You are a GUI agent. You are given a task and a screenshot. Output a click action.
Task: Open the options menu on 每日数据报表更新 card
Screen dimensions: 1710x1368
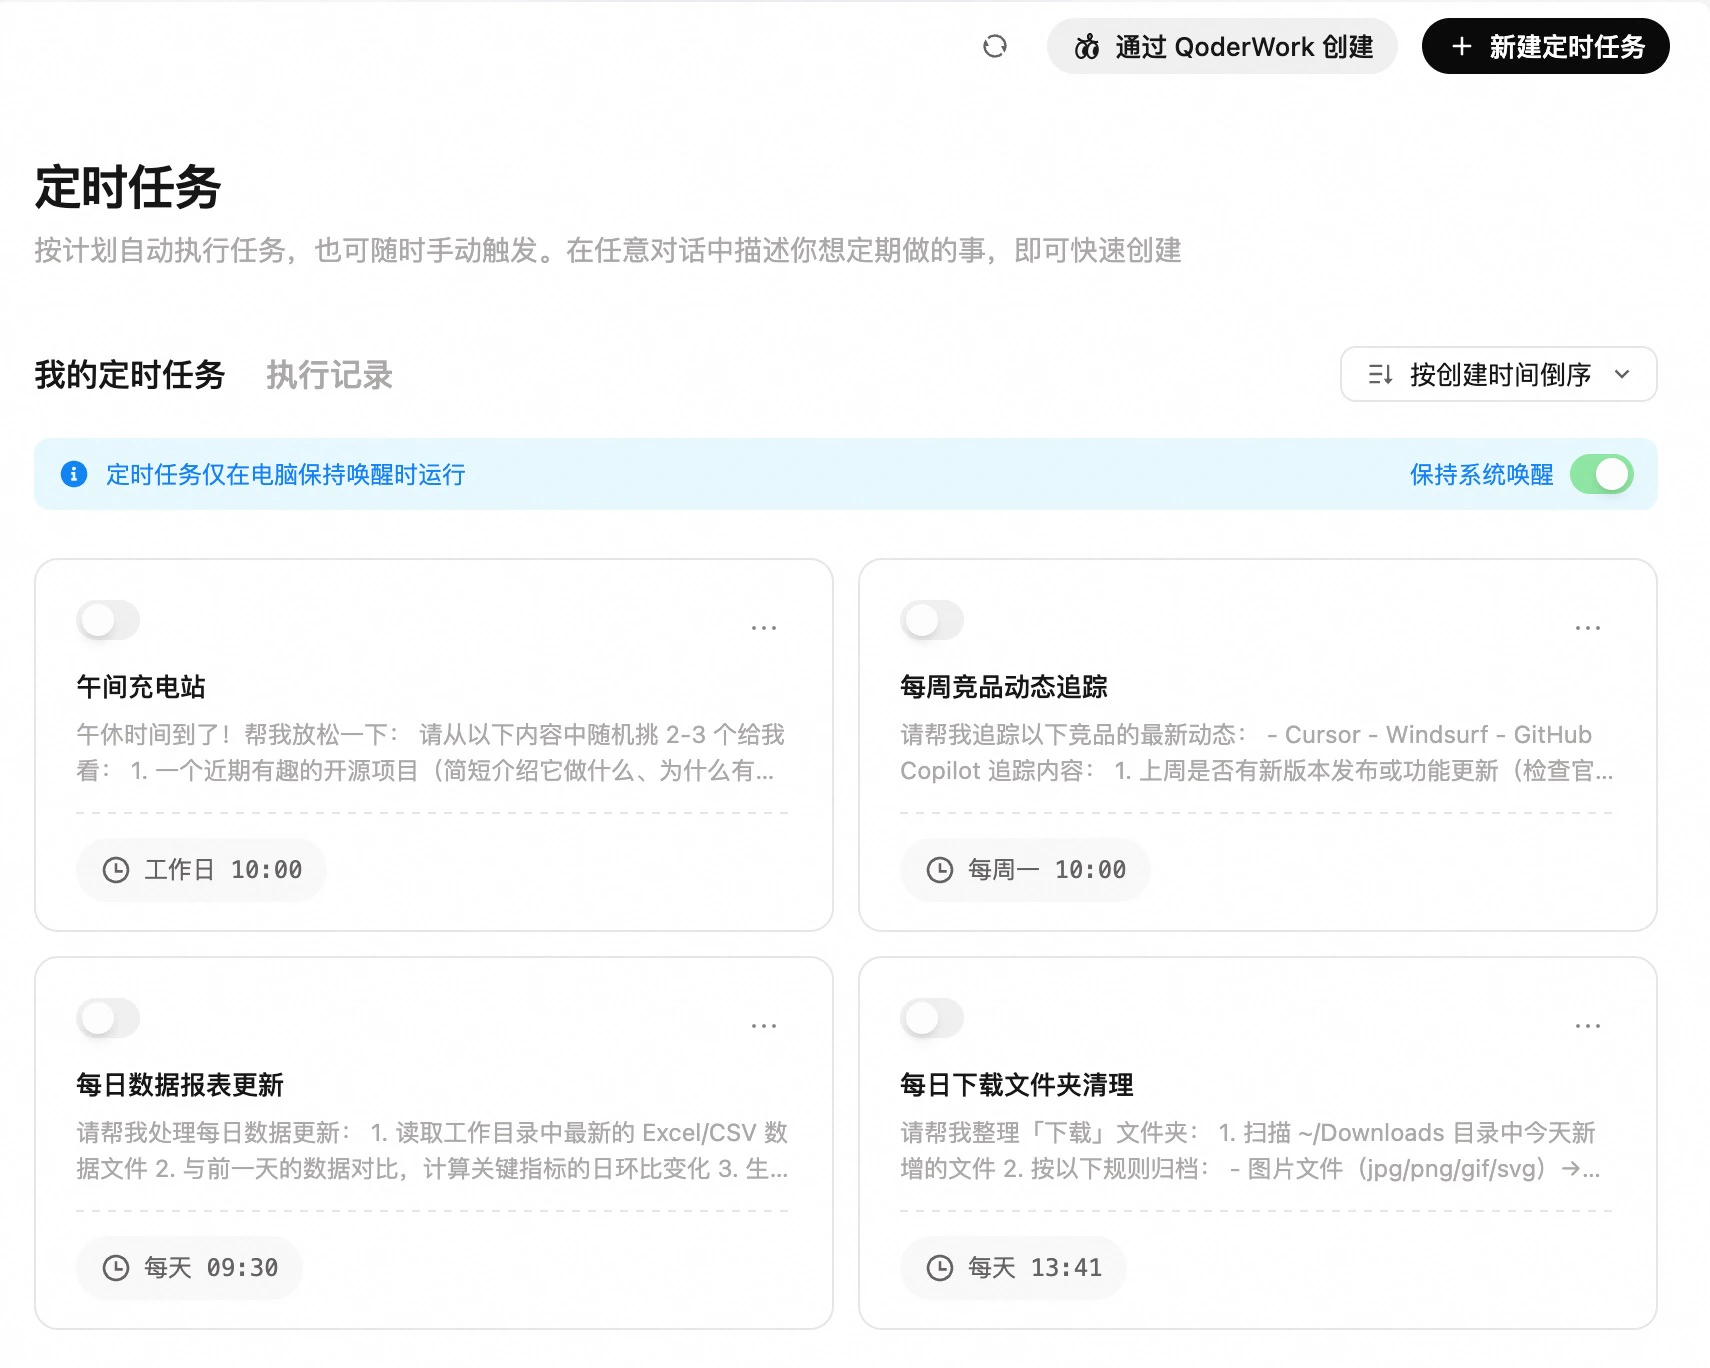pyautogui.click(x=763, y=1025)
